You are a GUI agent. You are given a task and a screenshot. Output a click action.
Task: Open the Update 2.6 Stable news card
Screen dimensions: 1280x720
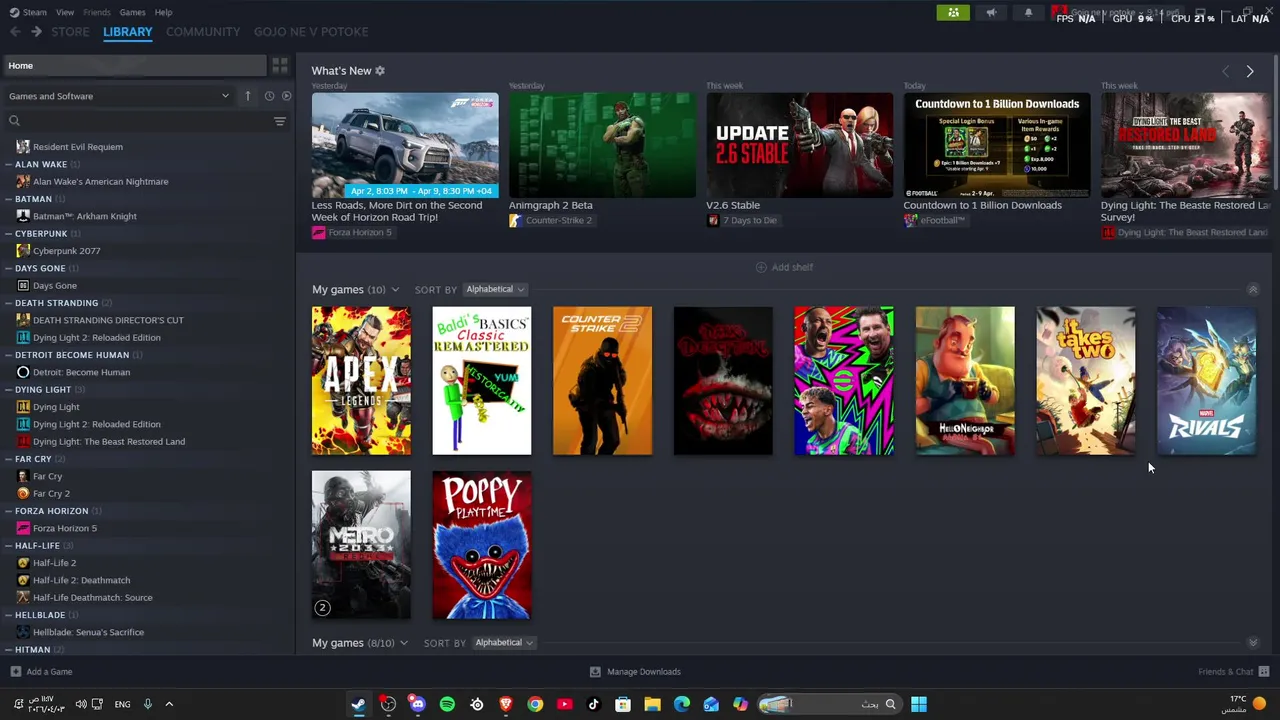799,145
